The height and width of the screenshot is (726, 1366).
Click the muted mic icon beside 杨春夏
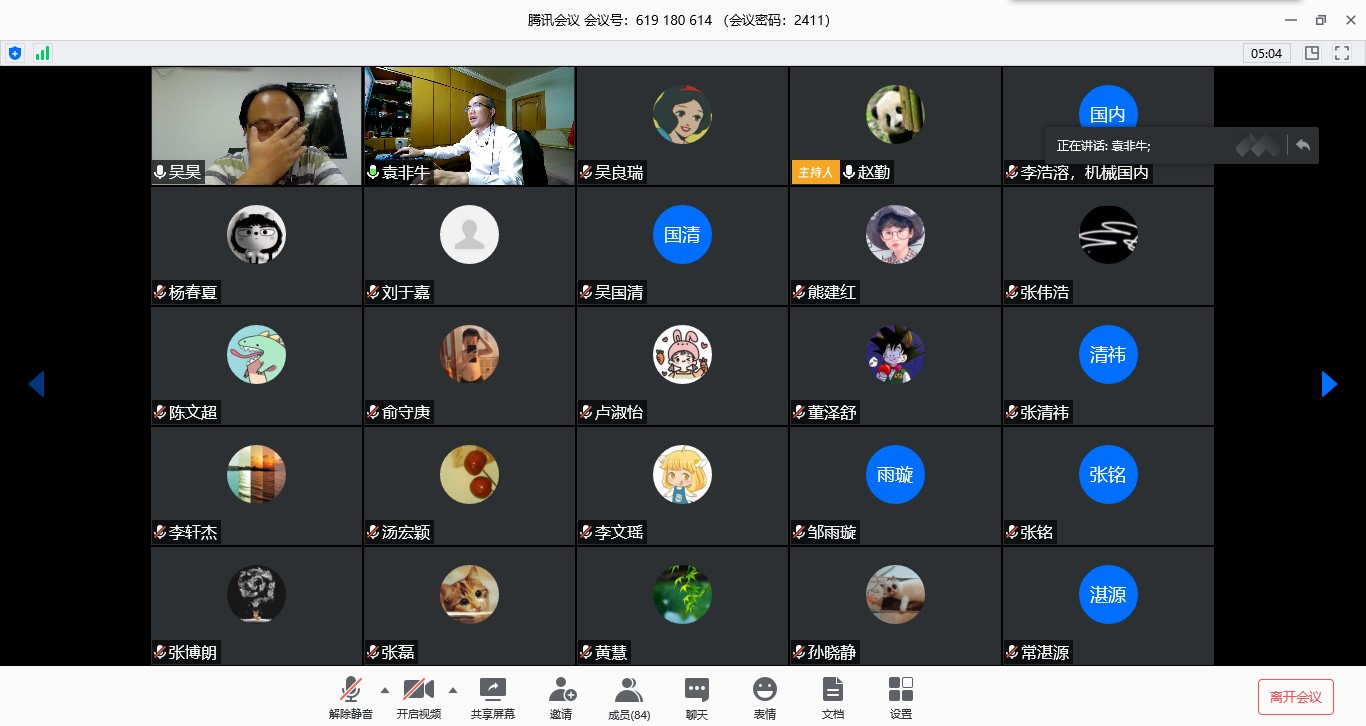pyautogui.click(x=160, y=292)
